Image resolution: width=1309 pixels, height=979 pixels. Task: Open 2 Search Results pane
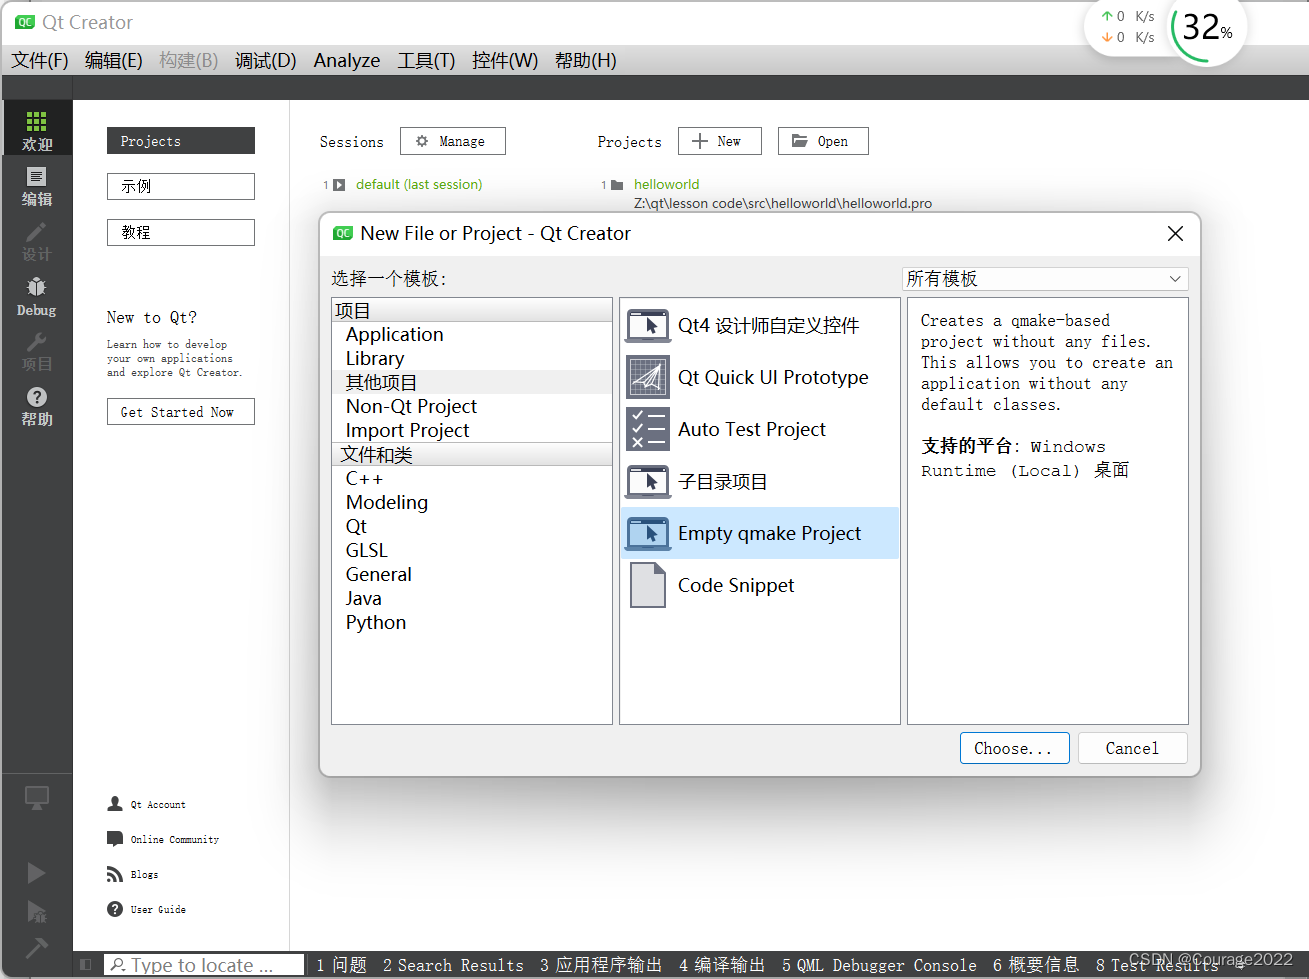click(453, 965)
